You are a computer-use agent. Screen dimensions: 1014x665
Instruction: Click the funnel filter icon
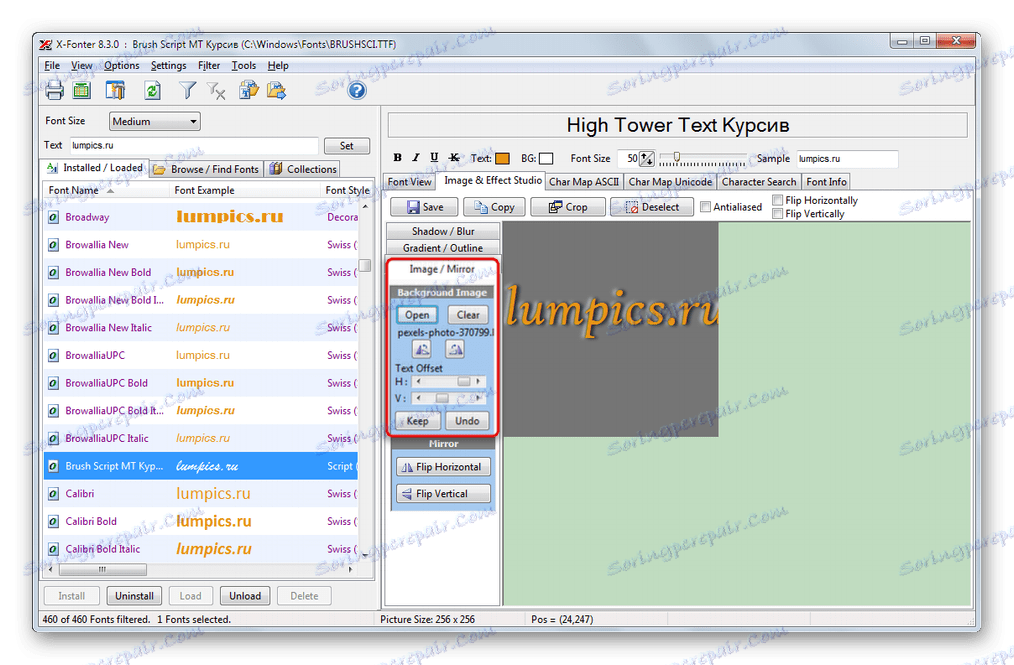point(188,91)
